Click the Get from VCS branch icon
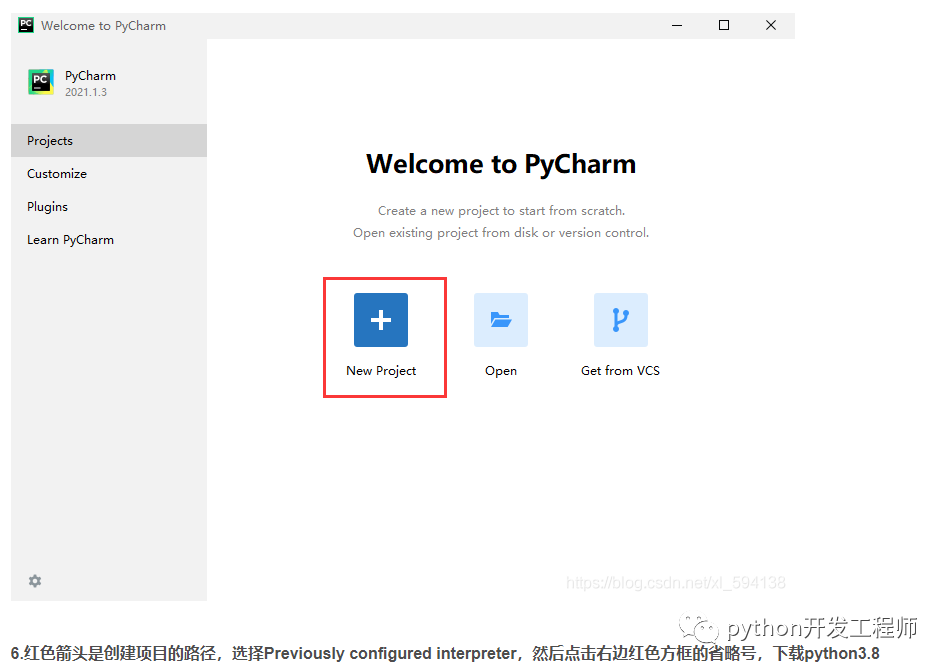The image size is (948, 671). pyautogui.click(x=620, y=320)
